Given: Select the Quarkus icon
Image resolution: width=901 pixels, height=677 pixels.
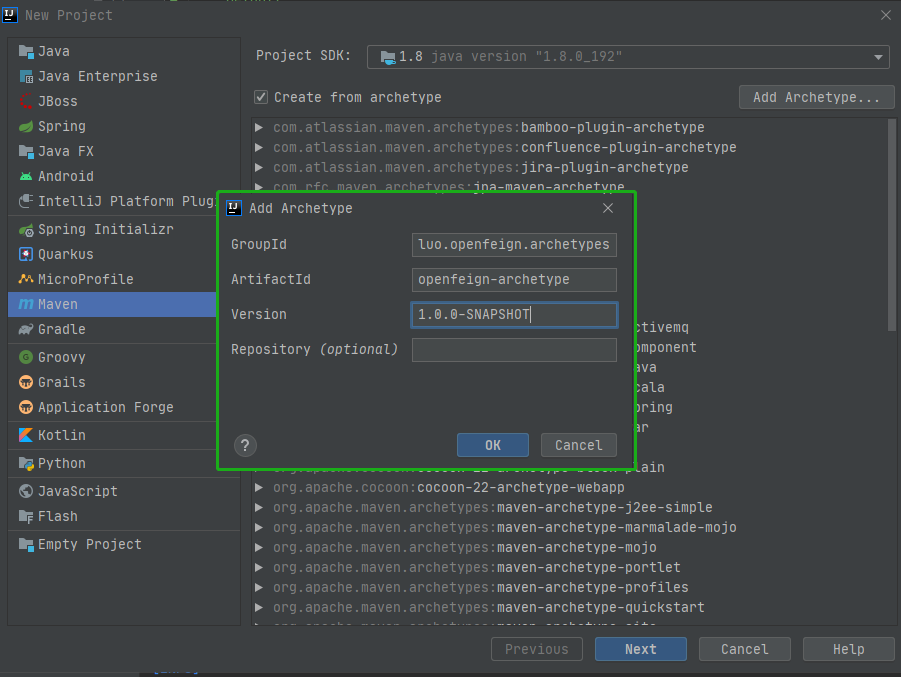Looking at the screenshot, I should point(26,255).
